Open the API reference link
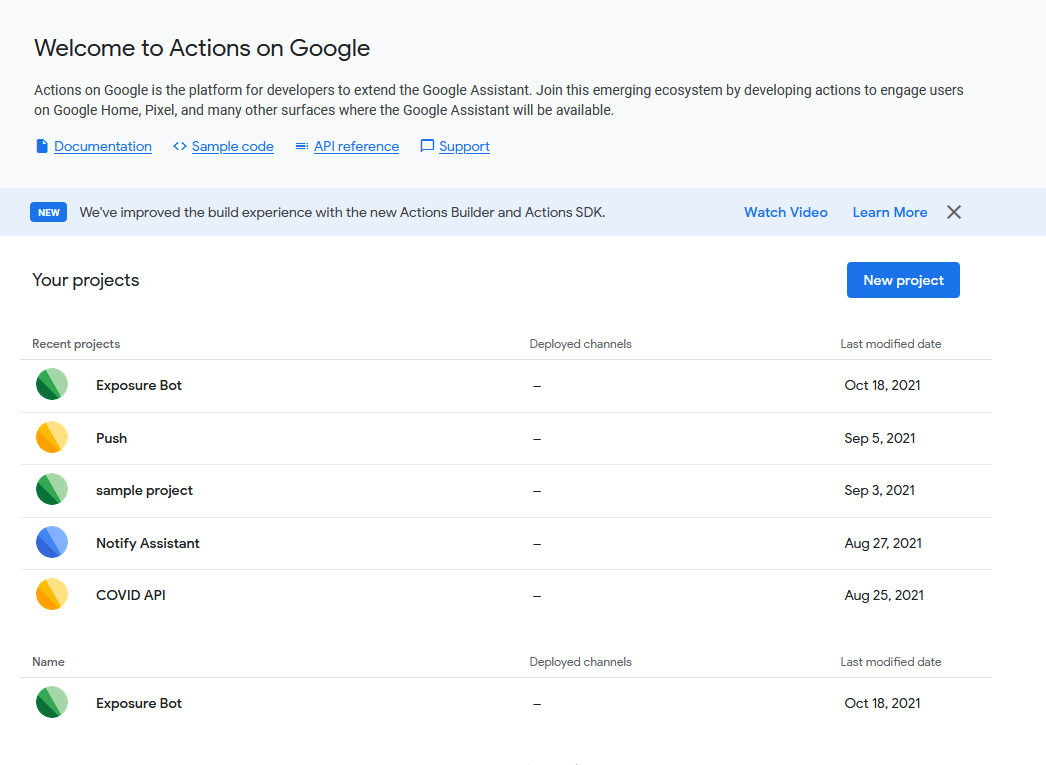This screenshot has height=765, width=1046. [x=356, y=146]
